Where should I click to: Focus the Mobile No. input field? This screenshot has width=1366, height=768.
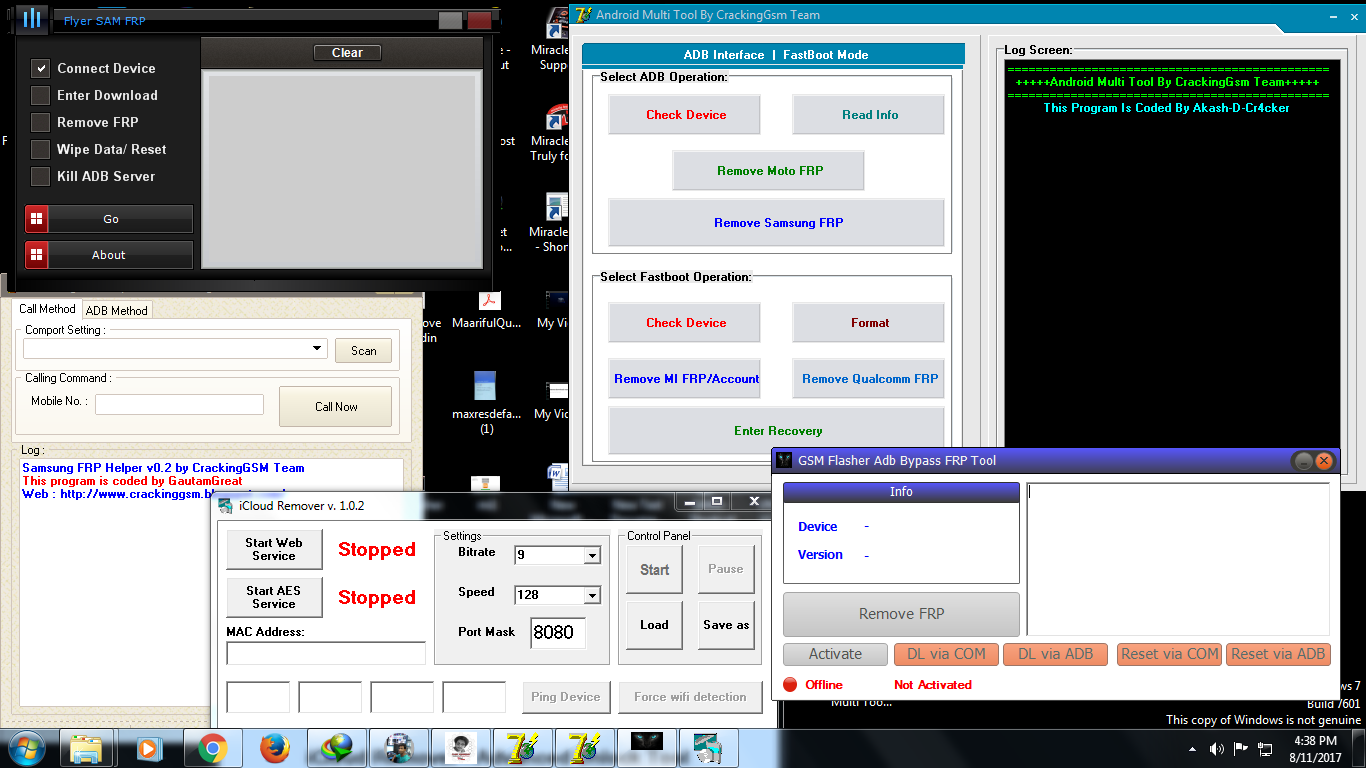coord(179,404)
